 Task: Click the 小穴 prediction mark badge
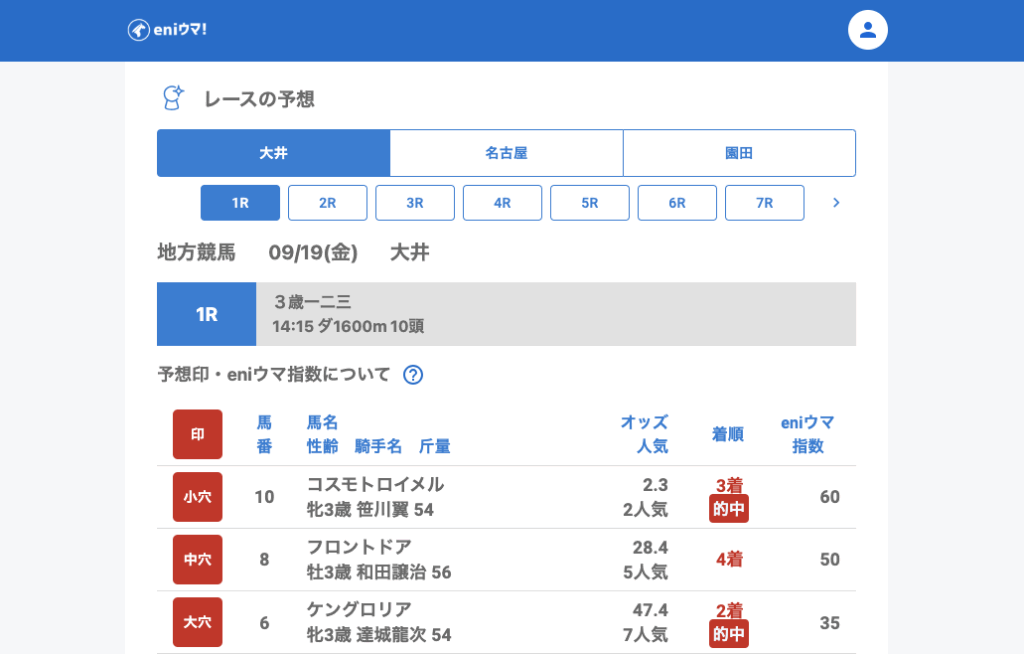pyautogui.click(x=198, y=497)
